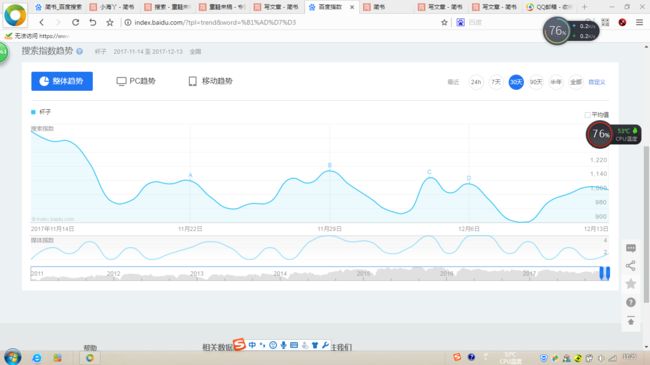The height and width of the screenshot is (365, 650).
Task: Click the Sogou input method S logo
Action: [x=239, y=344]
